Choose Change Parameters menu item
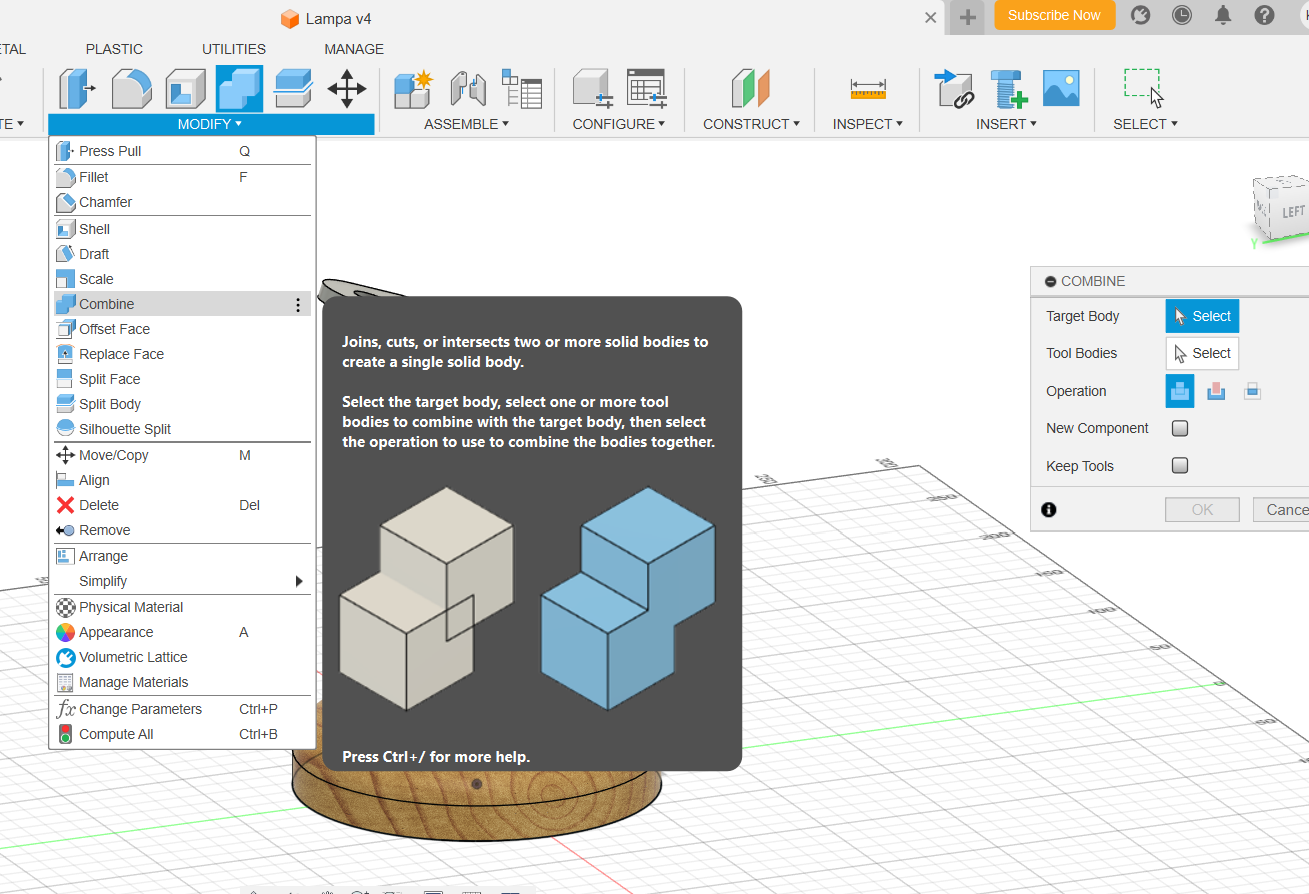The height and width of the screenshot is (894, 1309). [x=181, y=709]
